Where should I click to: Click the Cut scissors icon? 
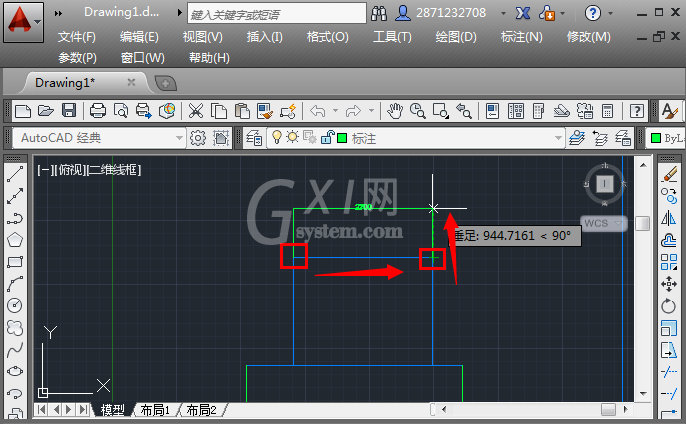pyautogui.click(x=196, y=111)
